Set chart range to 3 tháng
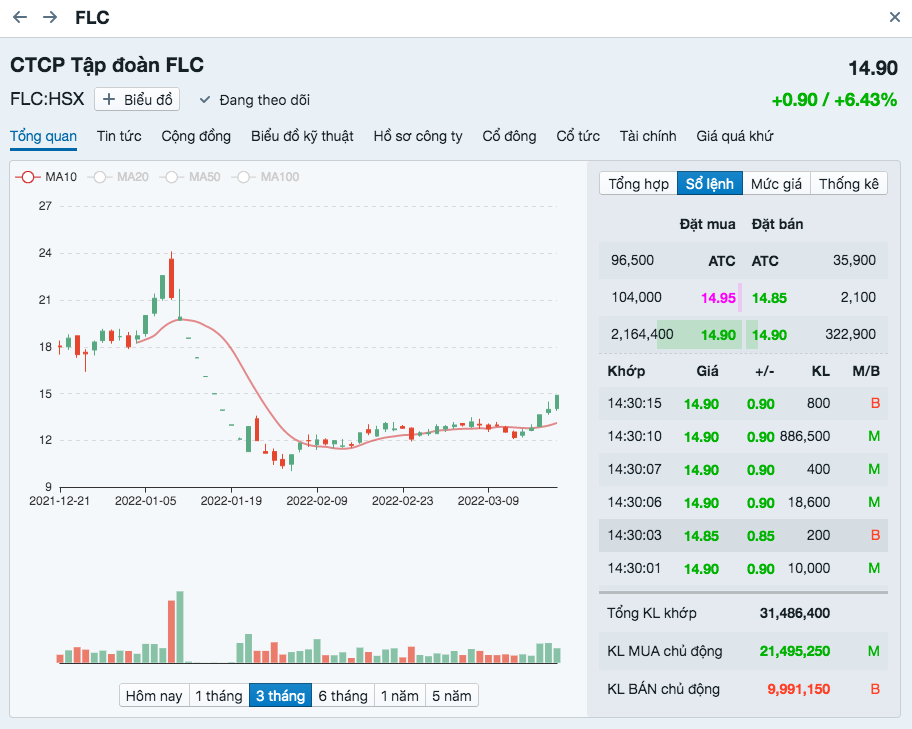The image size is (912, 729). pos(280,696)
